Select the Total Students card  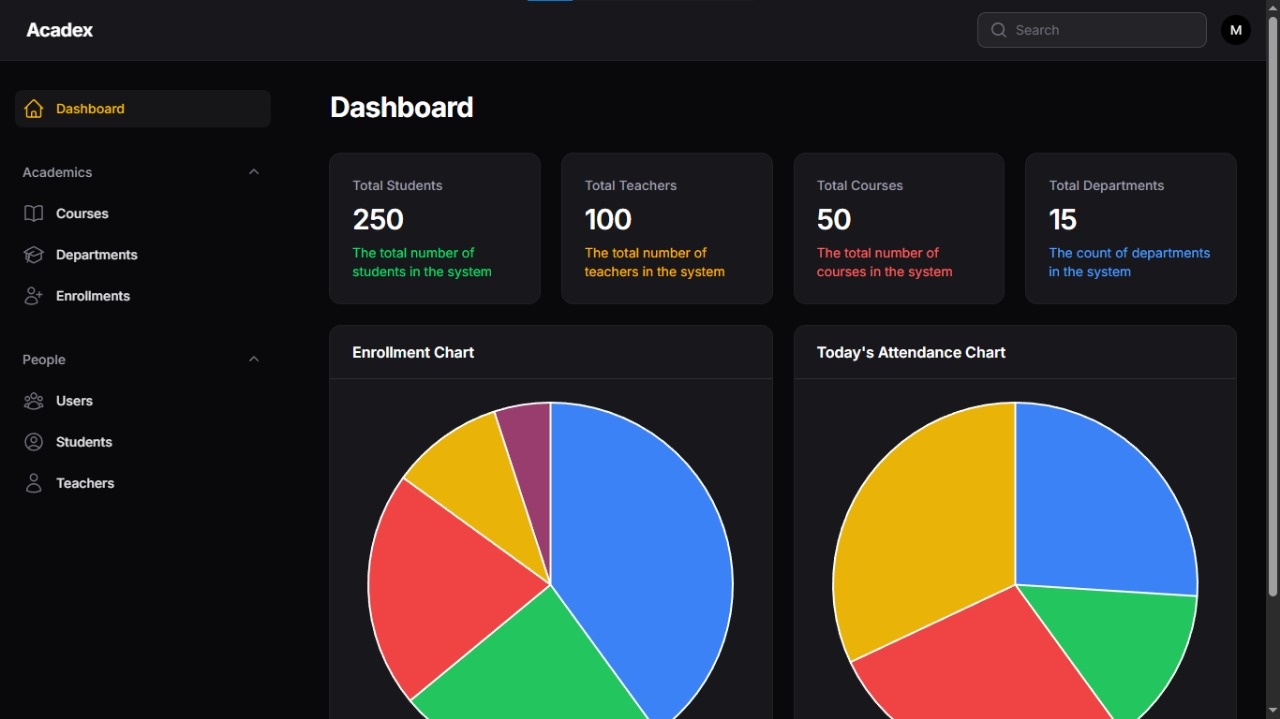click(x=434, y=228)
